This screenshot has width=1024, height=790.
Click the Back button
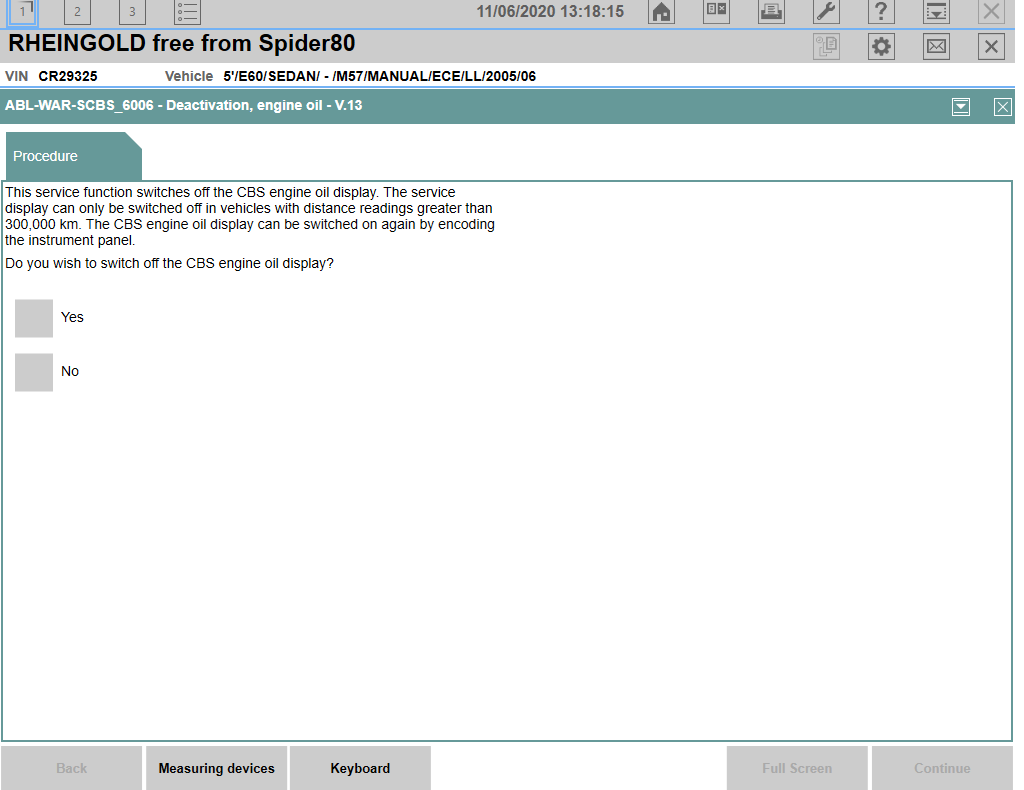pyautogui.click(x=71, y=768)
